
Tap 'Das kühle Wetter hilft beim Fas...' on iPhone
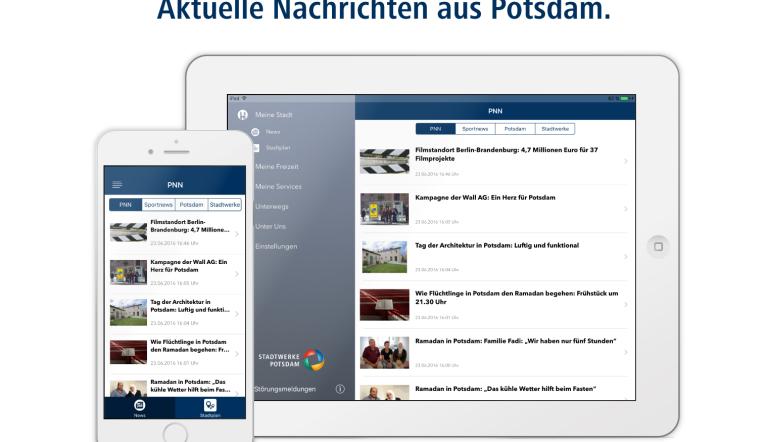click(191, 386)
